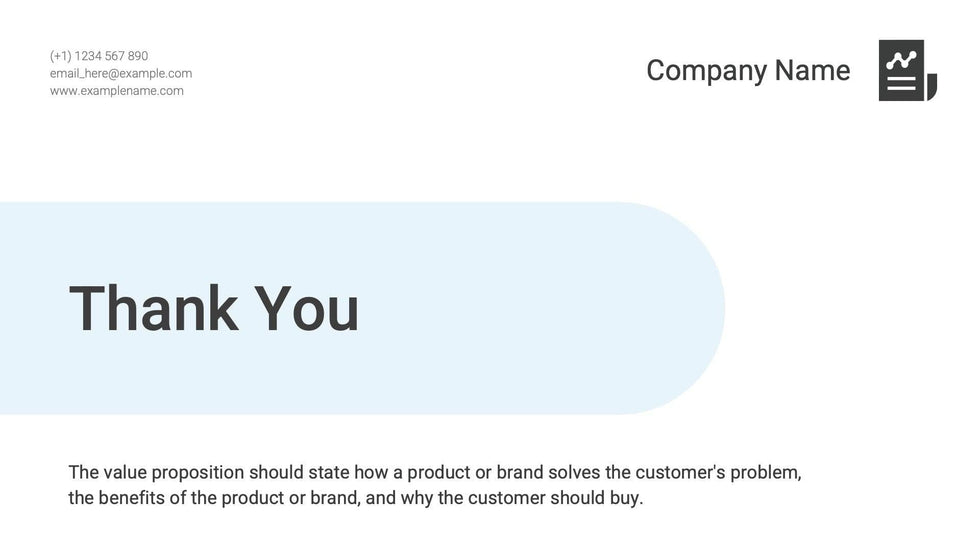Screen dimensions: 980x551
Task: Select the Thank You heading
Action: (214, 308)
